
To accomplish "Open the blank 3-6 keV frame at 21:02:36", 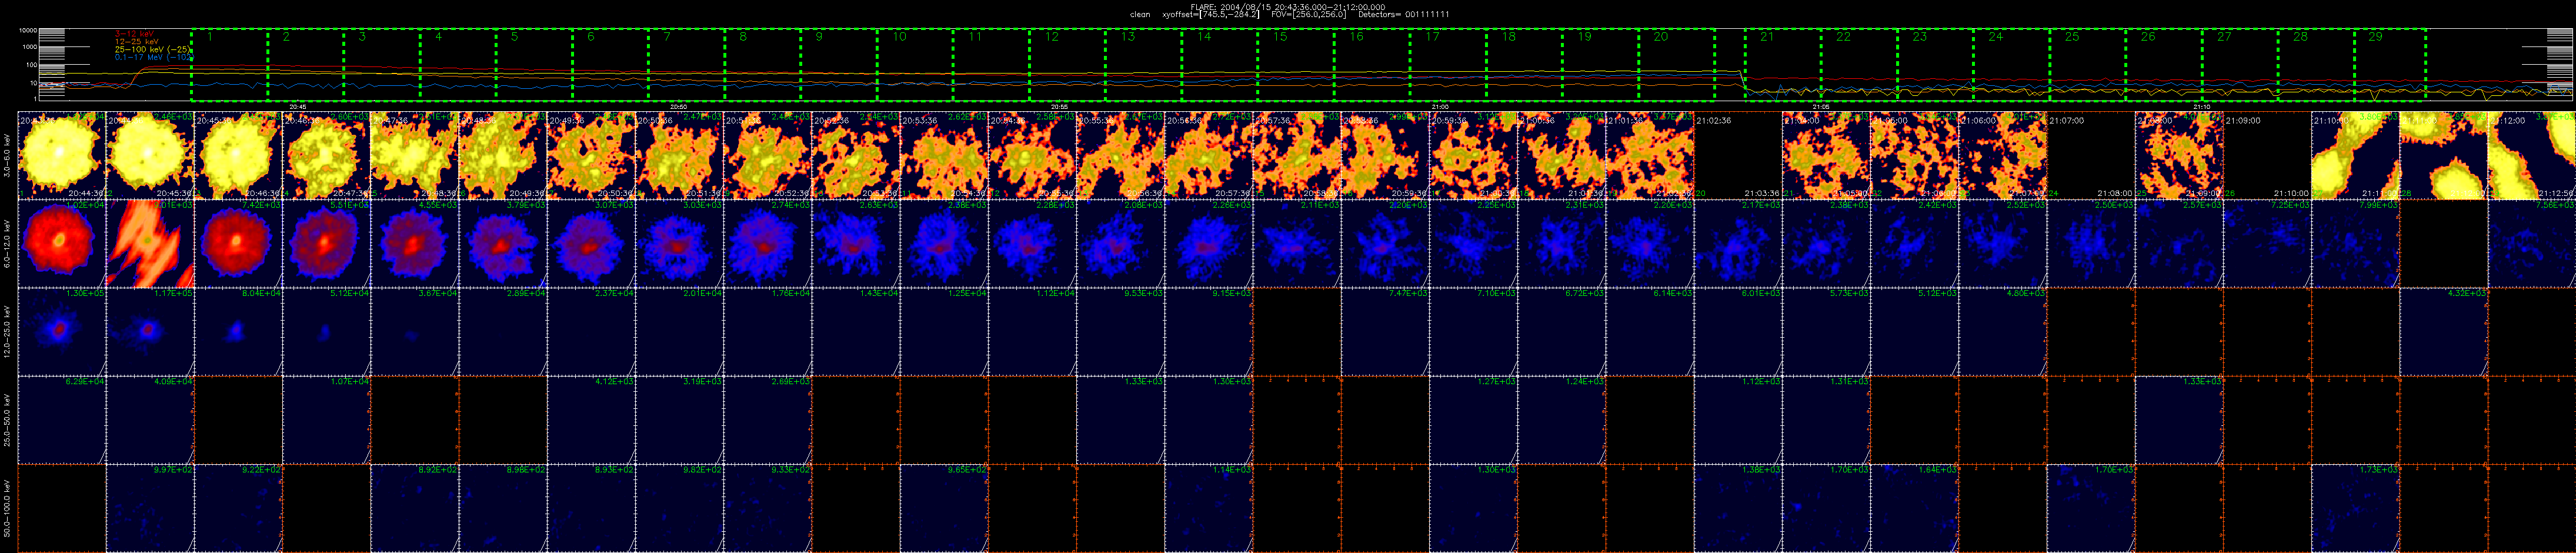I will coord(1738,155).
